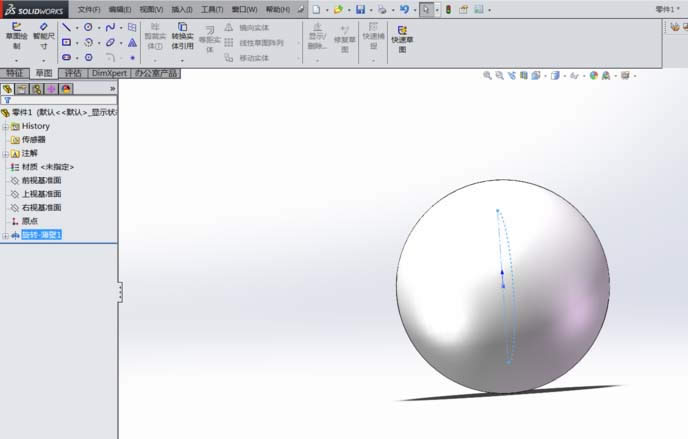The width and height of the screenshot is (688, 439).
Task: Open the Line tool dropdown arrow
Action: tap(77, 28)
